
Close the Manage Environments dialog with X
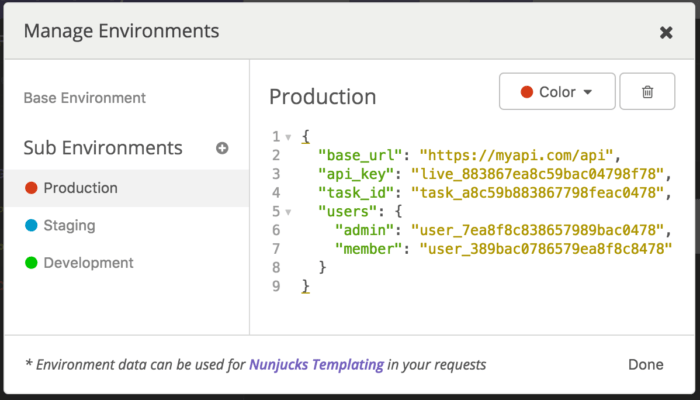tap(666, 32)
